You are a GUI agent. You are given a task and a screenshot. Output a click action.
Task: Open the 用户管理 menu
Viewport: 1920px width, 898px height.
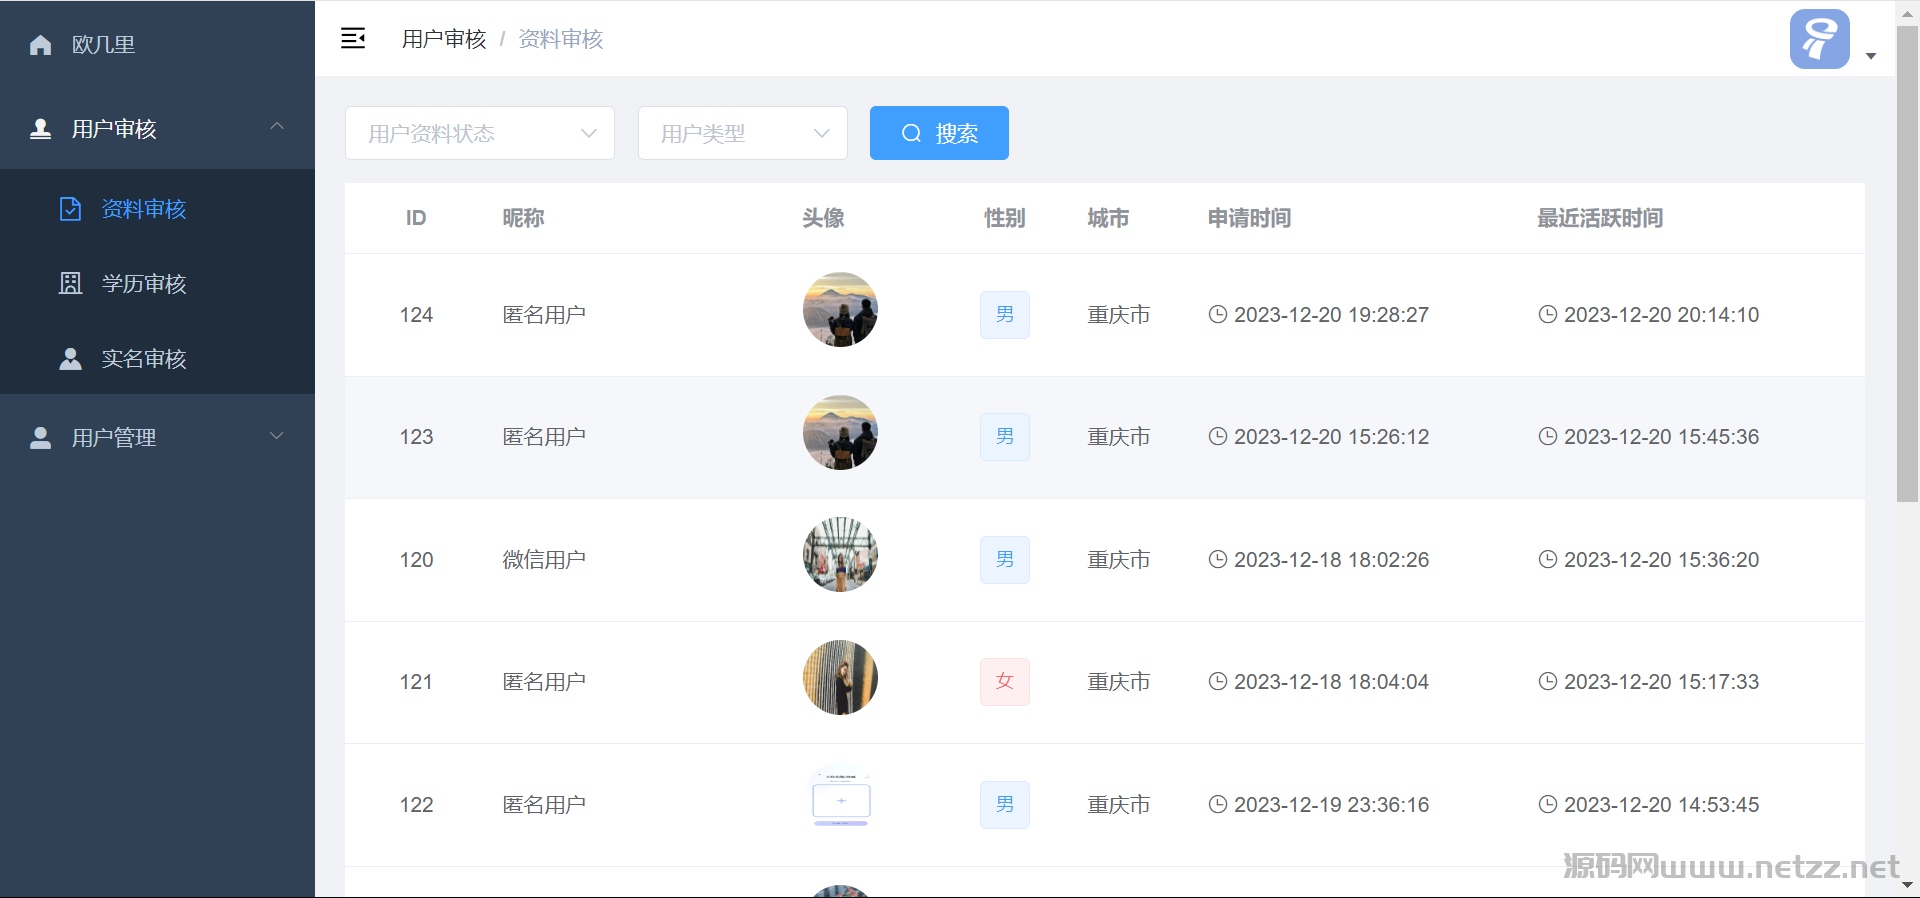157,438
